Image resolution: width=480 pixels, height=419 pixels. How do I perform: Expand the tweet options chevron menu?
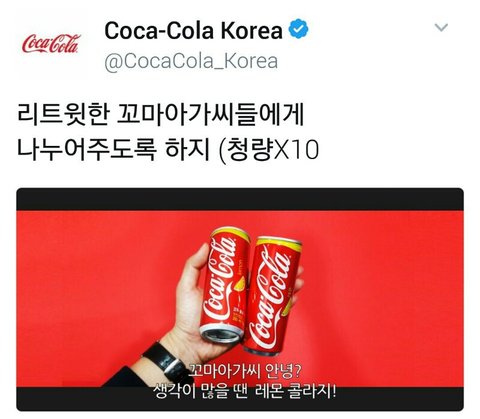(441, 27)
